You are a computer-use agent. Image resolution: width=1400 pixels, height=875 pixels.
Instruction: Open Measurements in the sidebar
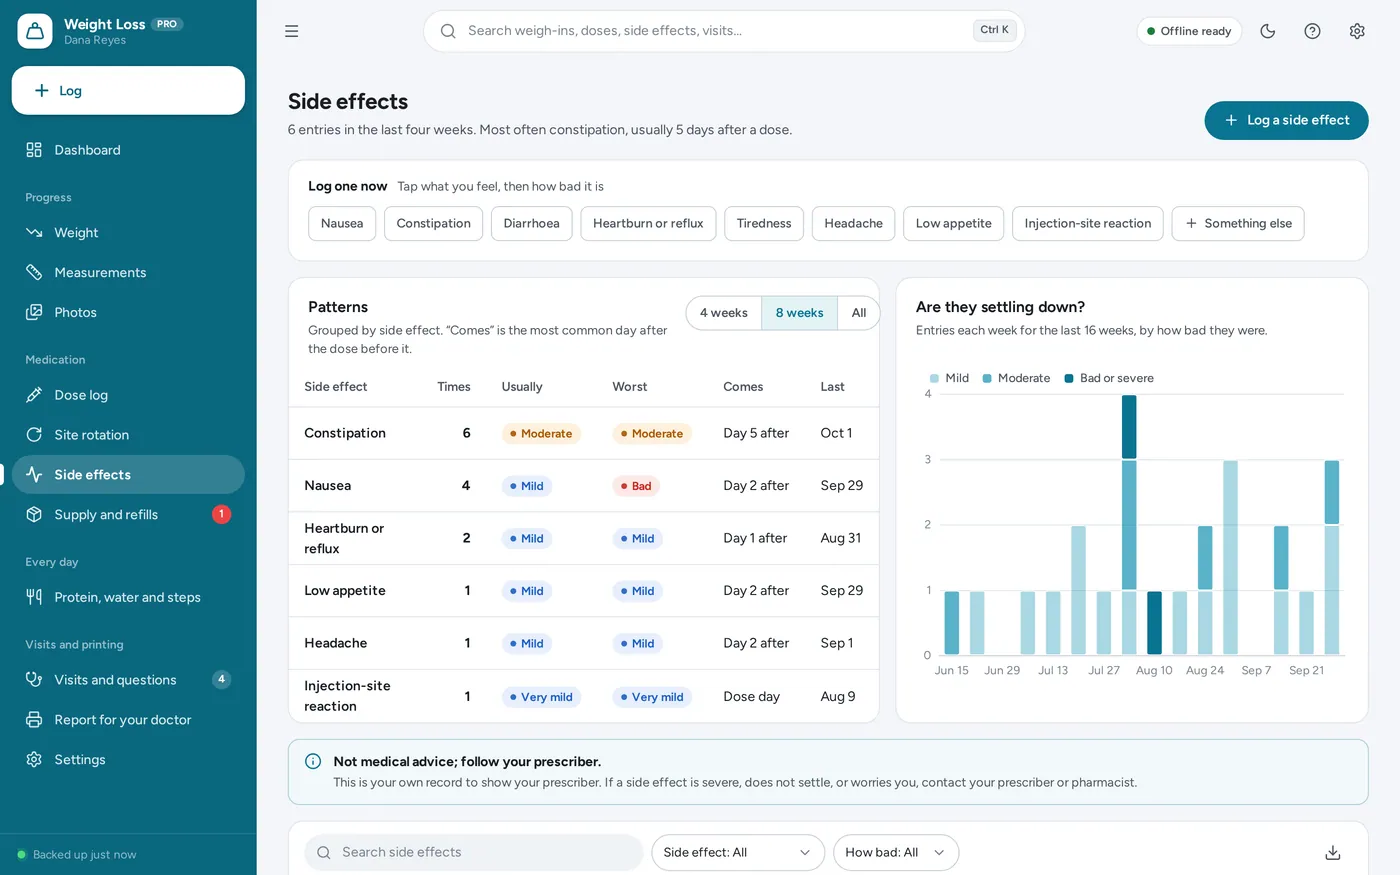tap(128, 273)
